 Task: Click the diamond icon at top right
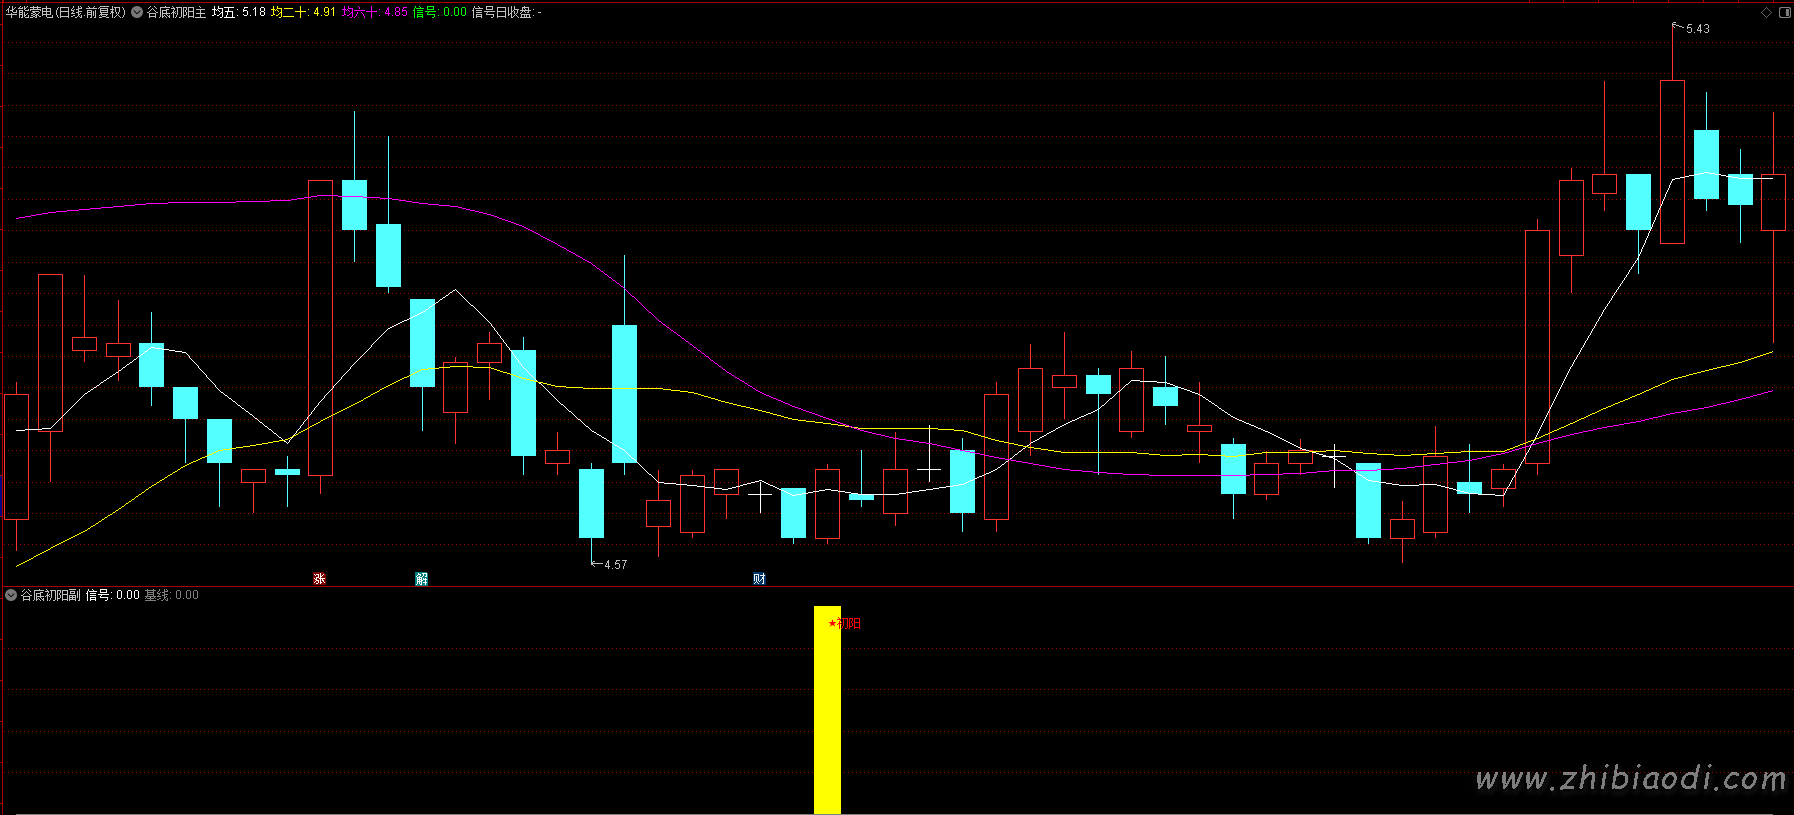1766,12
